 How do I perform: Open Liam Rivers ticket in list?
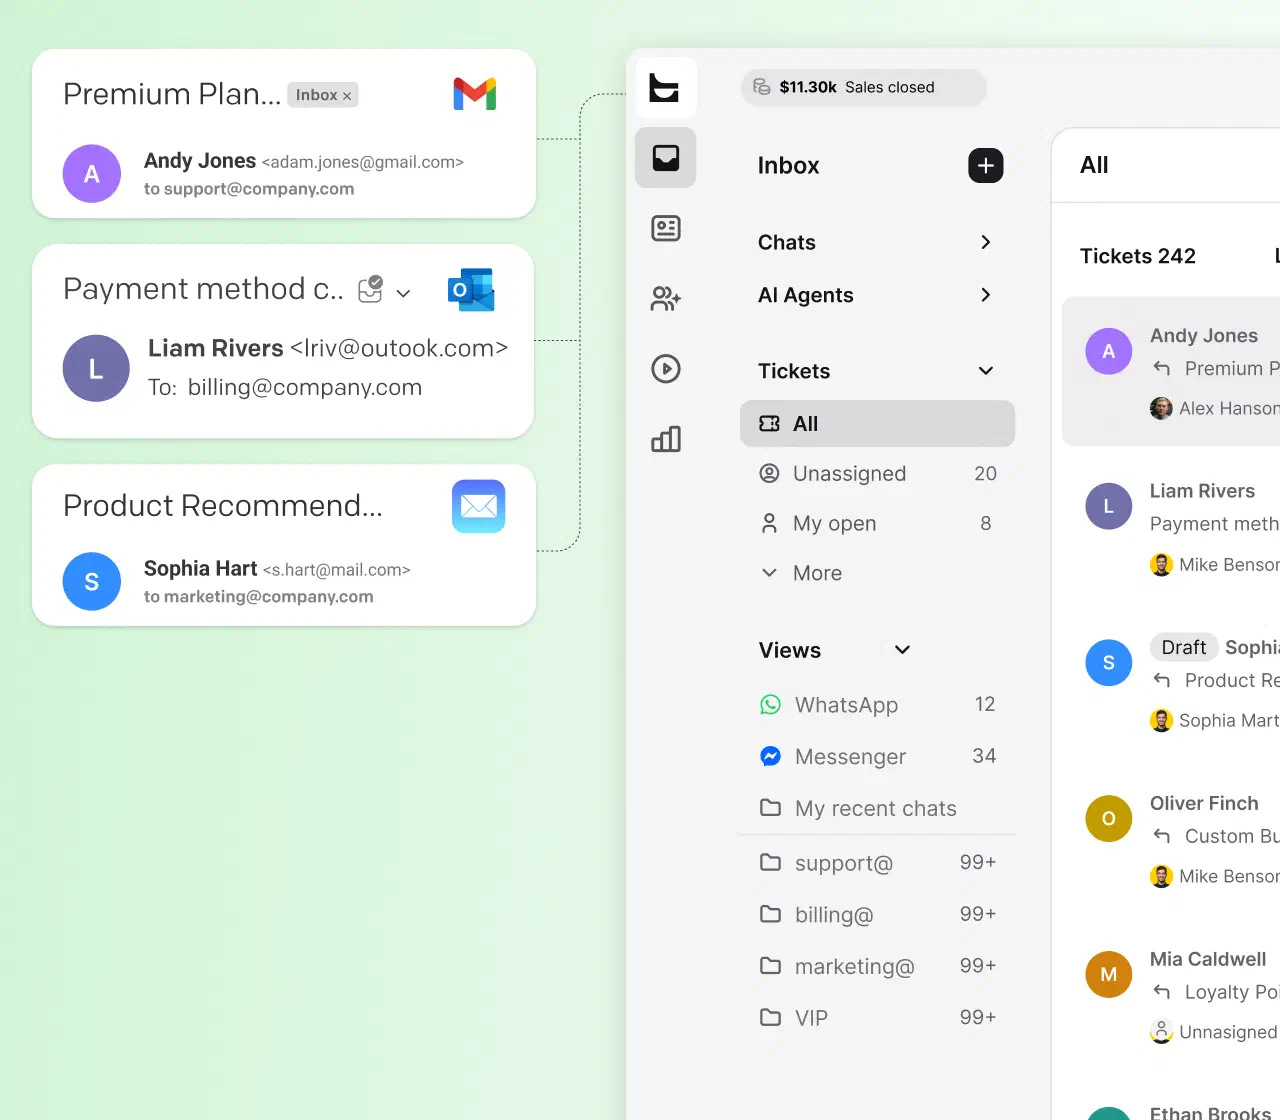1171,527
